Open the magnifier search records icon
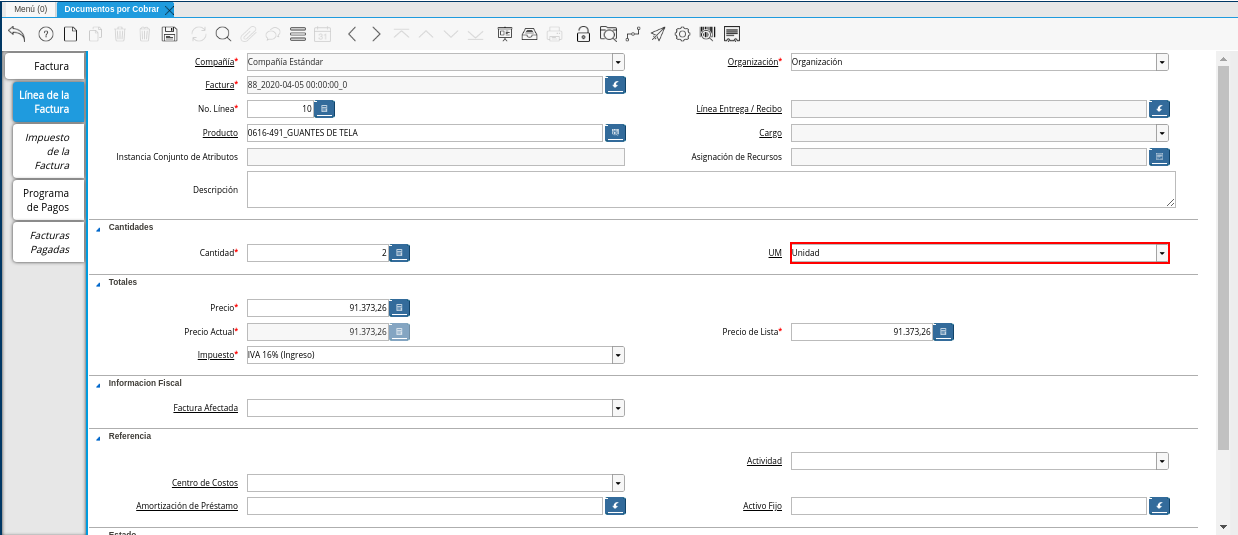 pos(223,34)
